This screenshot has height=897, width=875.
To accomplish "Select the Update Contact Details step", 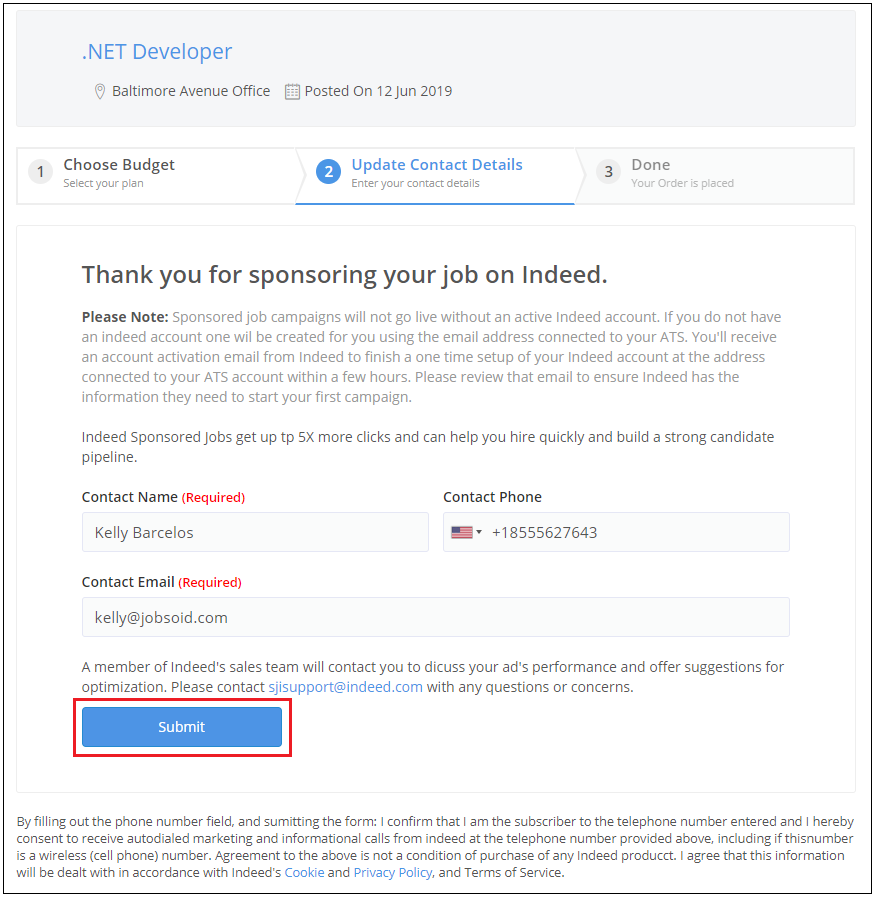I will point(437,165).
